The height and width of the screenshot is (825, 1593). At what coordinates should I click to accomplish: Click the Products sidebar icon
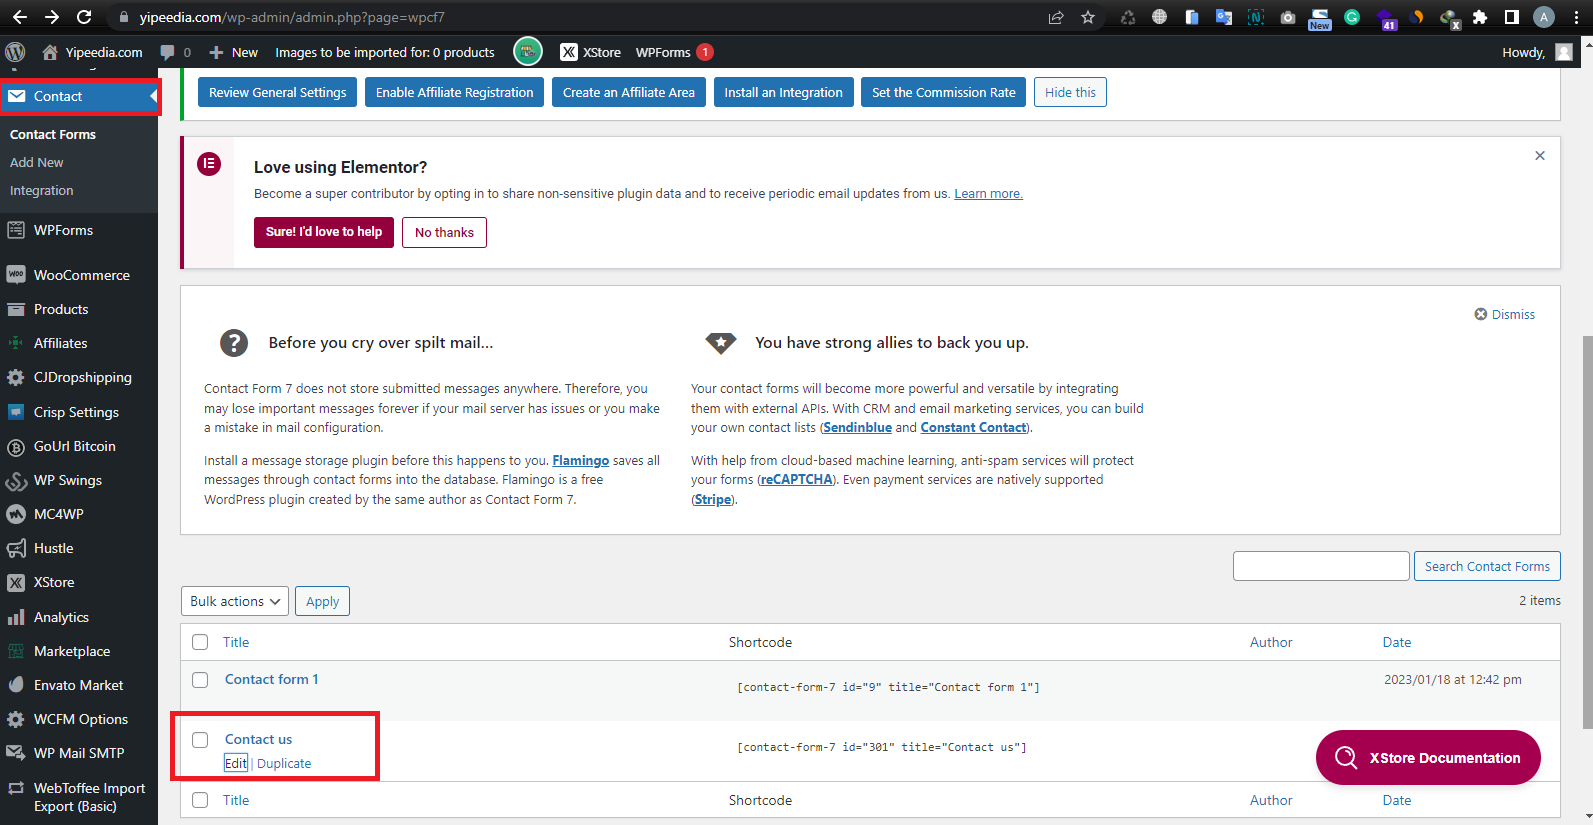pyautogui.click(x=16, y=309)
